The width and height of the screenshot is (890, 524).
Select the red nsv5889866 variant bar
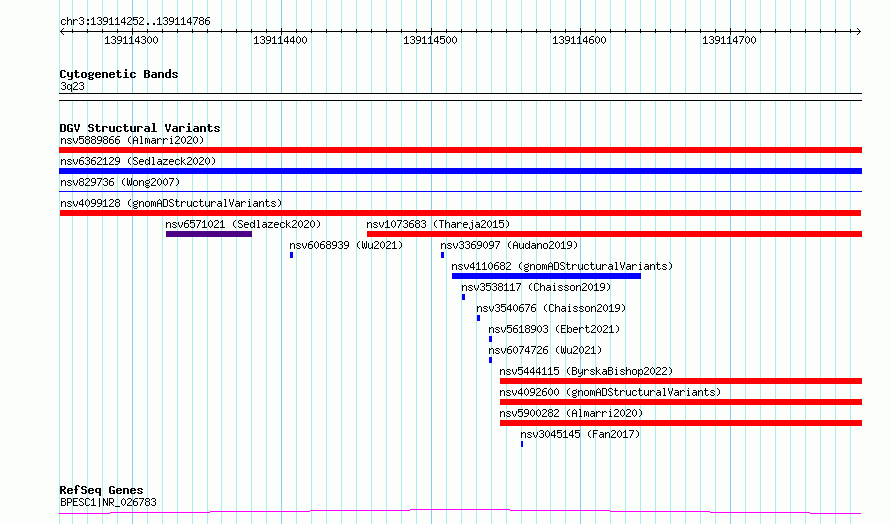pyautogui.click(x=460, y=150)
